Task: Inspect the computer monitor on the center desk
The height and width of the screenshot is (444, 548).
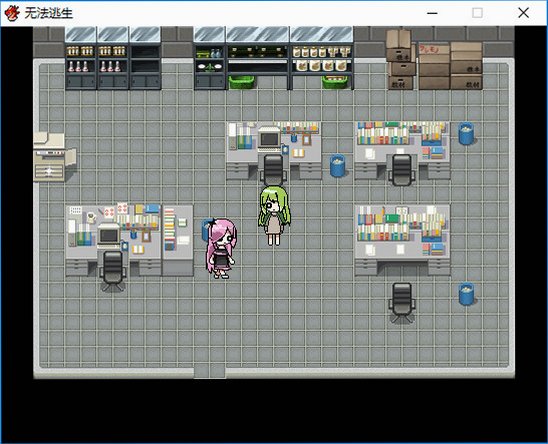Action: [269, 139]
